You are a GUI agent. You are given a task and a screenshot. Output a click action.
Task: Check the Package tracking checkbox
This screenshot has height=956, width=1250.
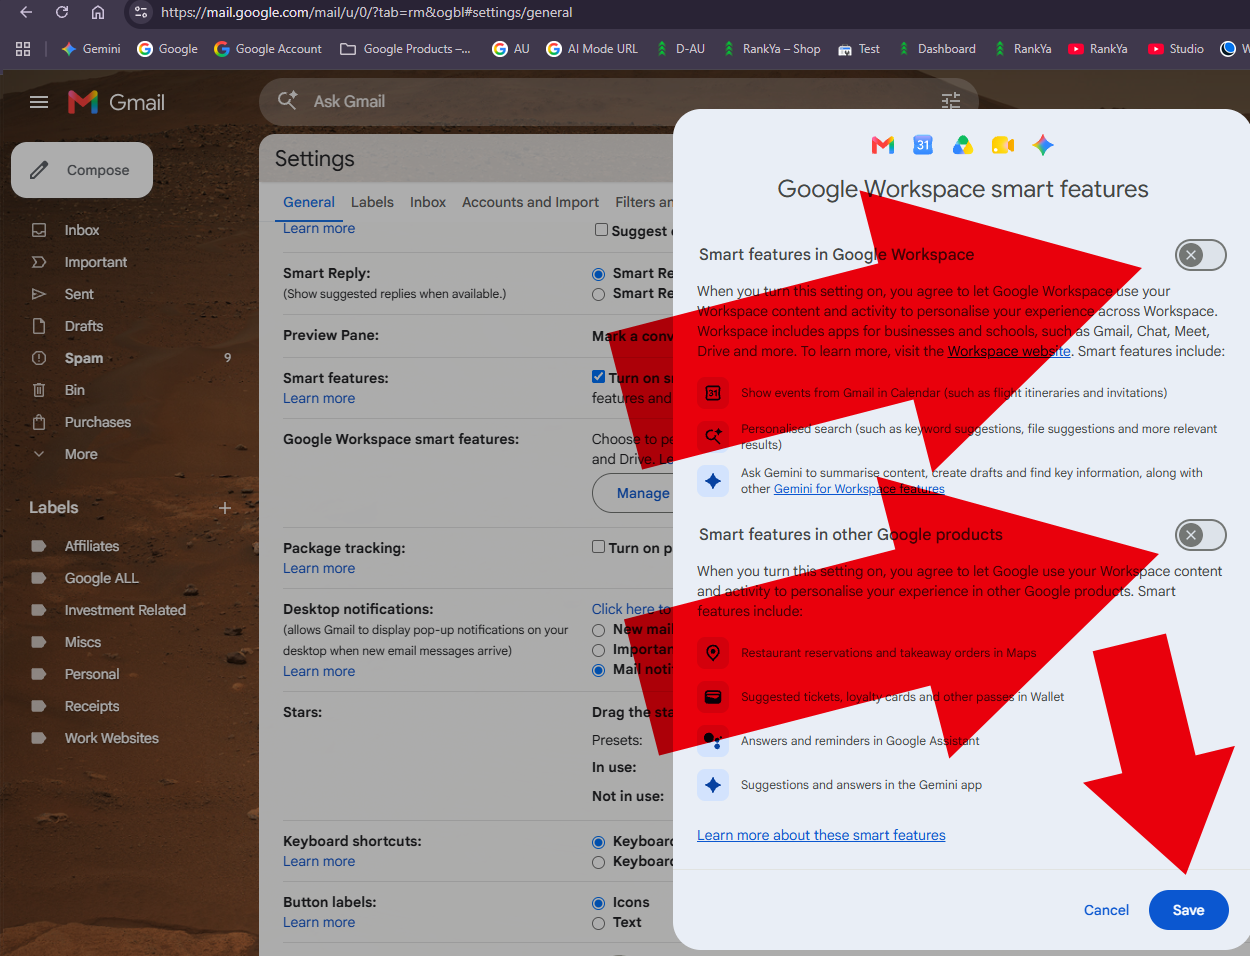(599, 547)
